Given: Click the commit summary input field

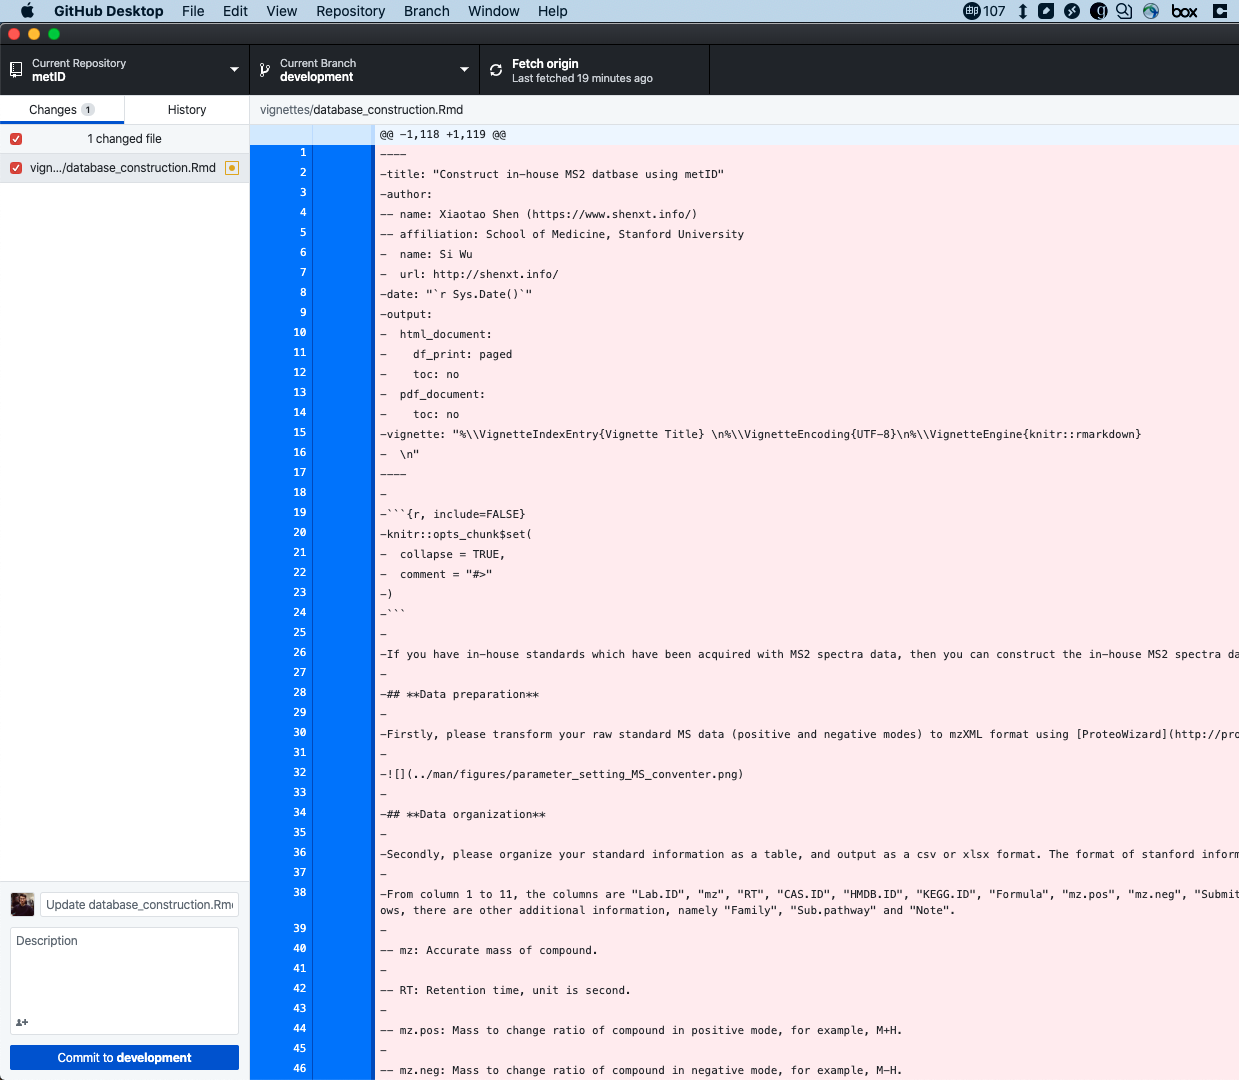Looking at the screenshot, I should (x=139, y=905).
